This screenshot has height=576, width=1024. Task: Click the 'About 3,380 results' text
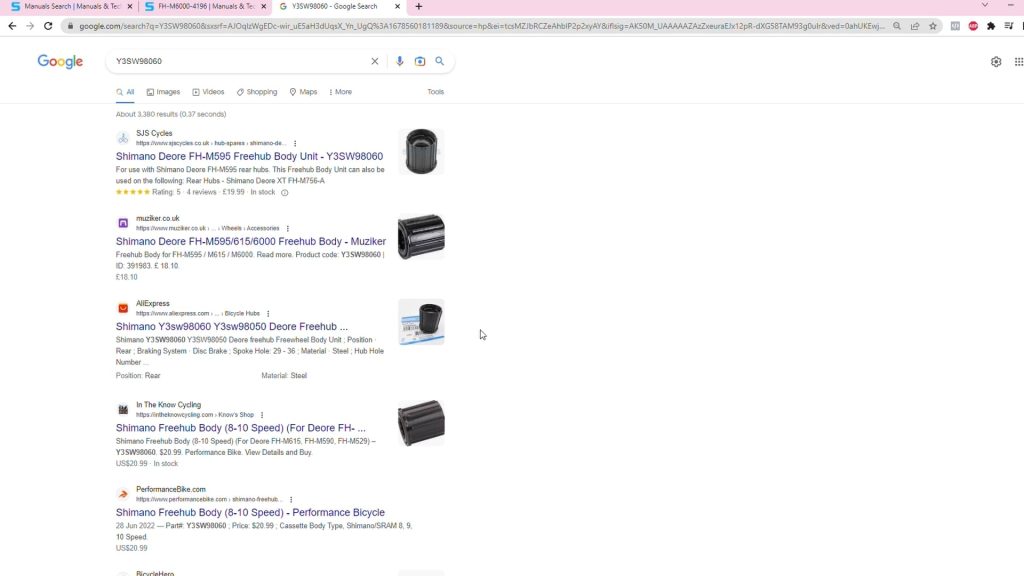coord(171,114)
